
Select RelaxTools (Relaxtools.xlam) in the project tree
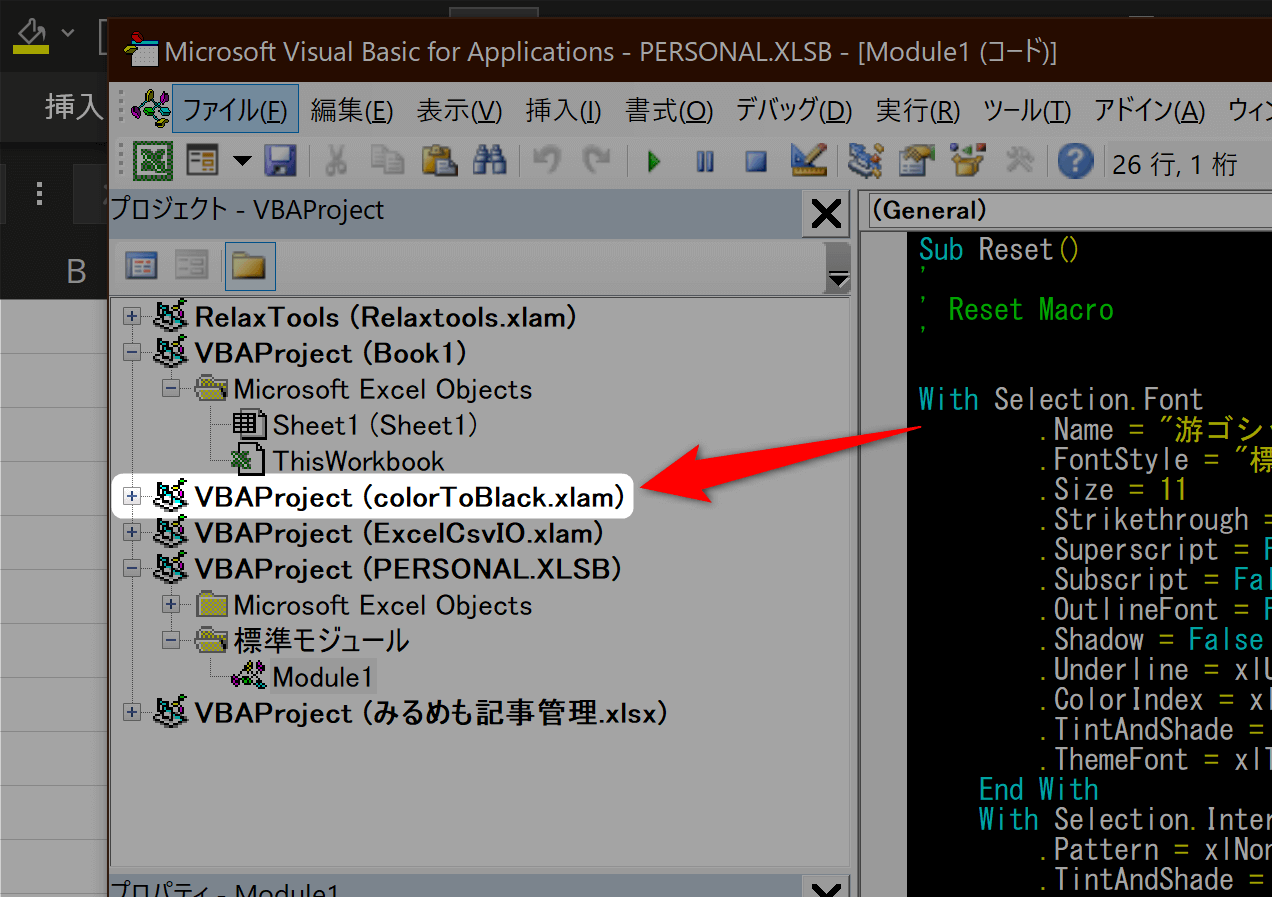pos(386,318)
